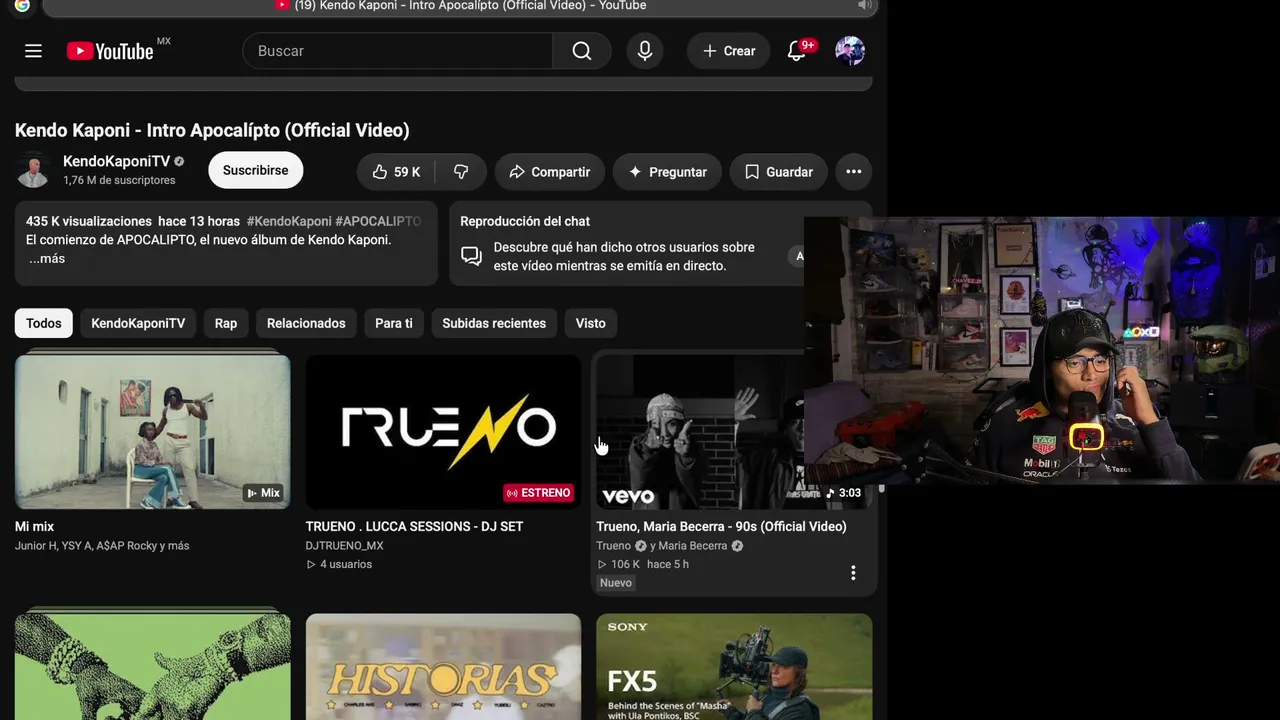Open the Mi mix playlist thumbnail
The image size is (1280, 720).
(x=153, y=431)
